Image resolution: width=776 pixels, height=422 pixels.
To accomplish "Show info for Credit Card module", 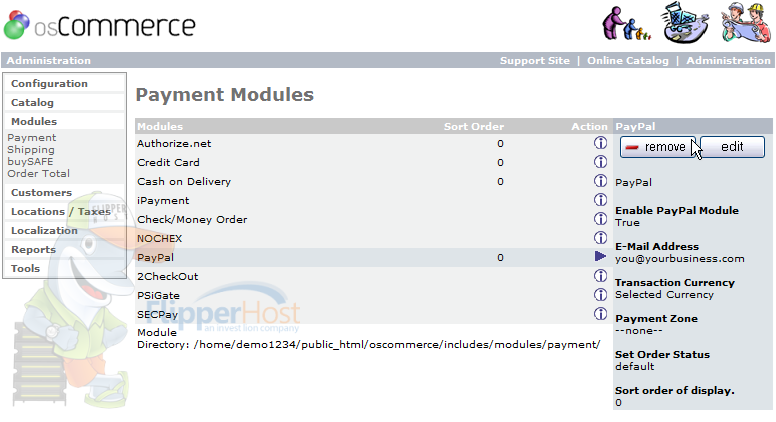I will (x=600, y=162).
